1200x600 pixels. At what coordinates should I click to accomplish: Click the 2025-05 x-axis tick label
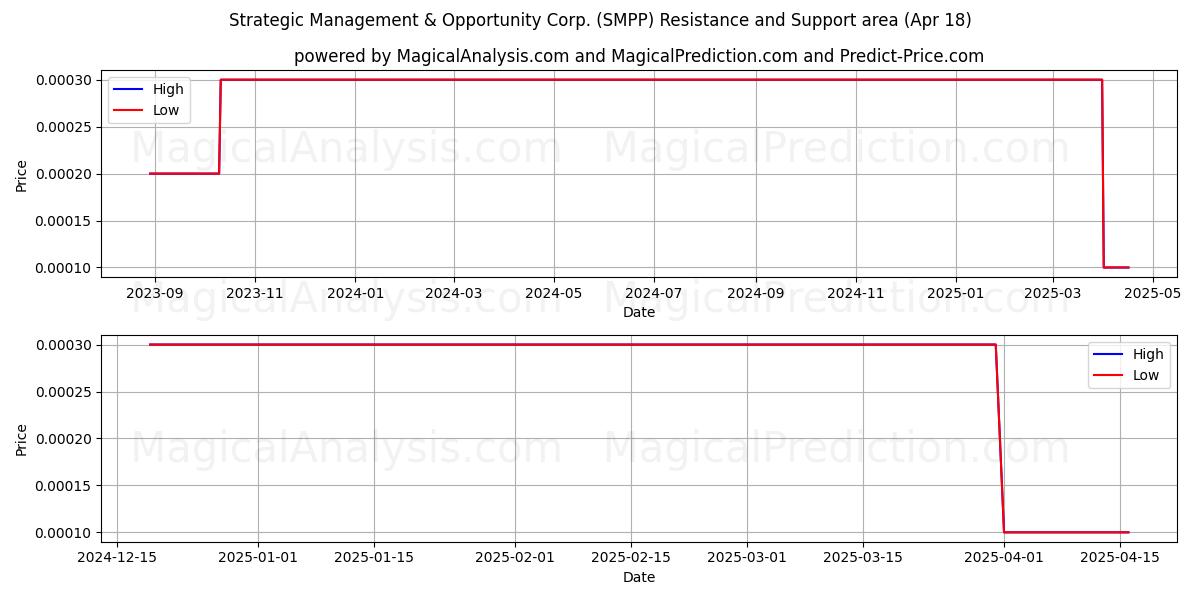[x=1152, y=294]
